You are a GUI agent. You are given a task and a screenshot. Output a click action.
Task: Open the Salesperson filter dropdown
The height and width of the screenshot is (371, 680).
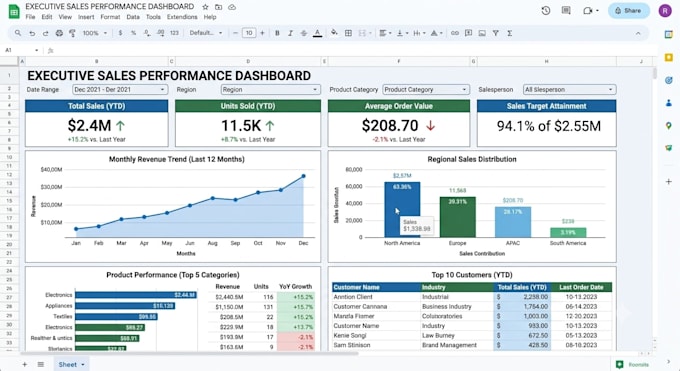click(569, 89)
